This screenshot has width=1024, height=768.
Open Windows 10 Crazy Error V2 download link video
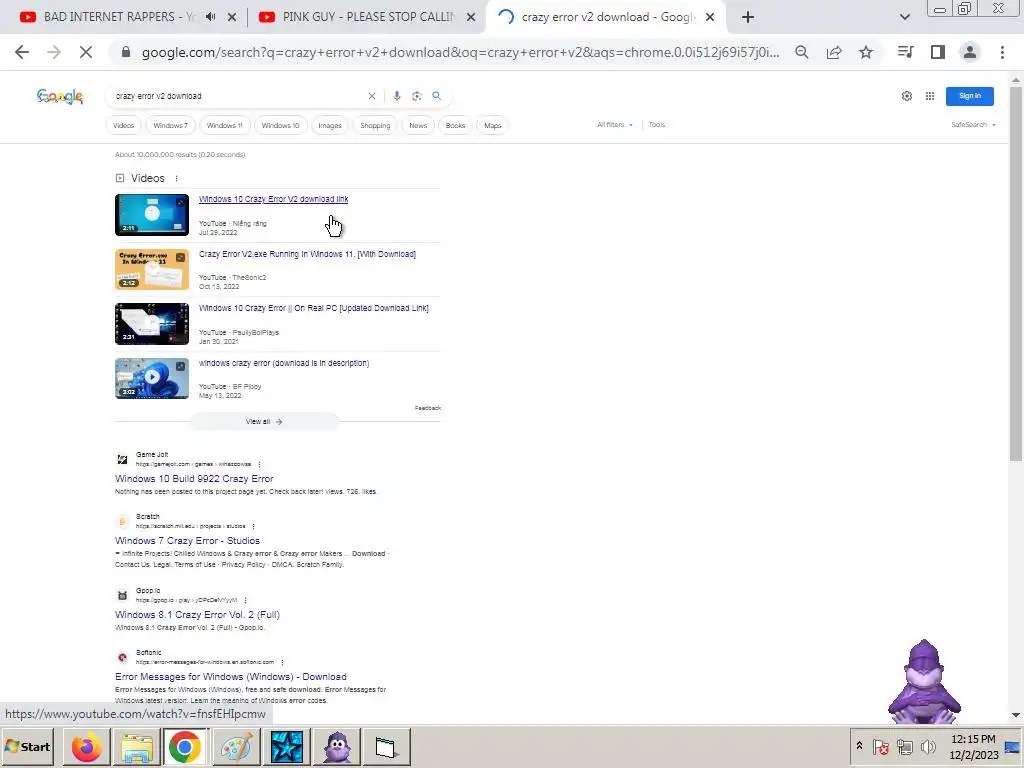coord(273,199)
